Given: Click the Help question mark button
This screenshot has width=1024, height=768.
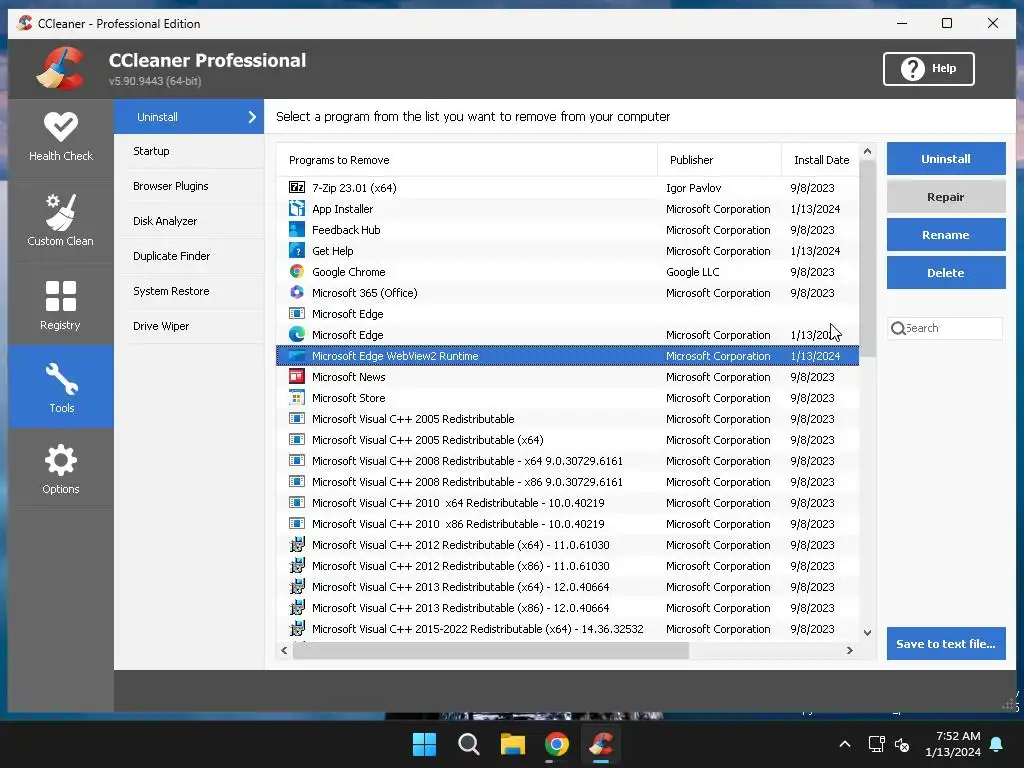Looking at the screenshot, I should pyautogui.click(x=929, y=69).
